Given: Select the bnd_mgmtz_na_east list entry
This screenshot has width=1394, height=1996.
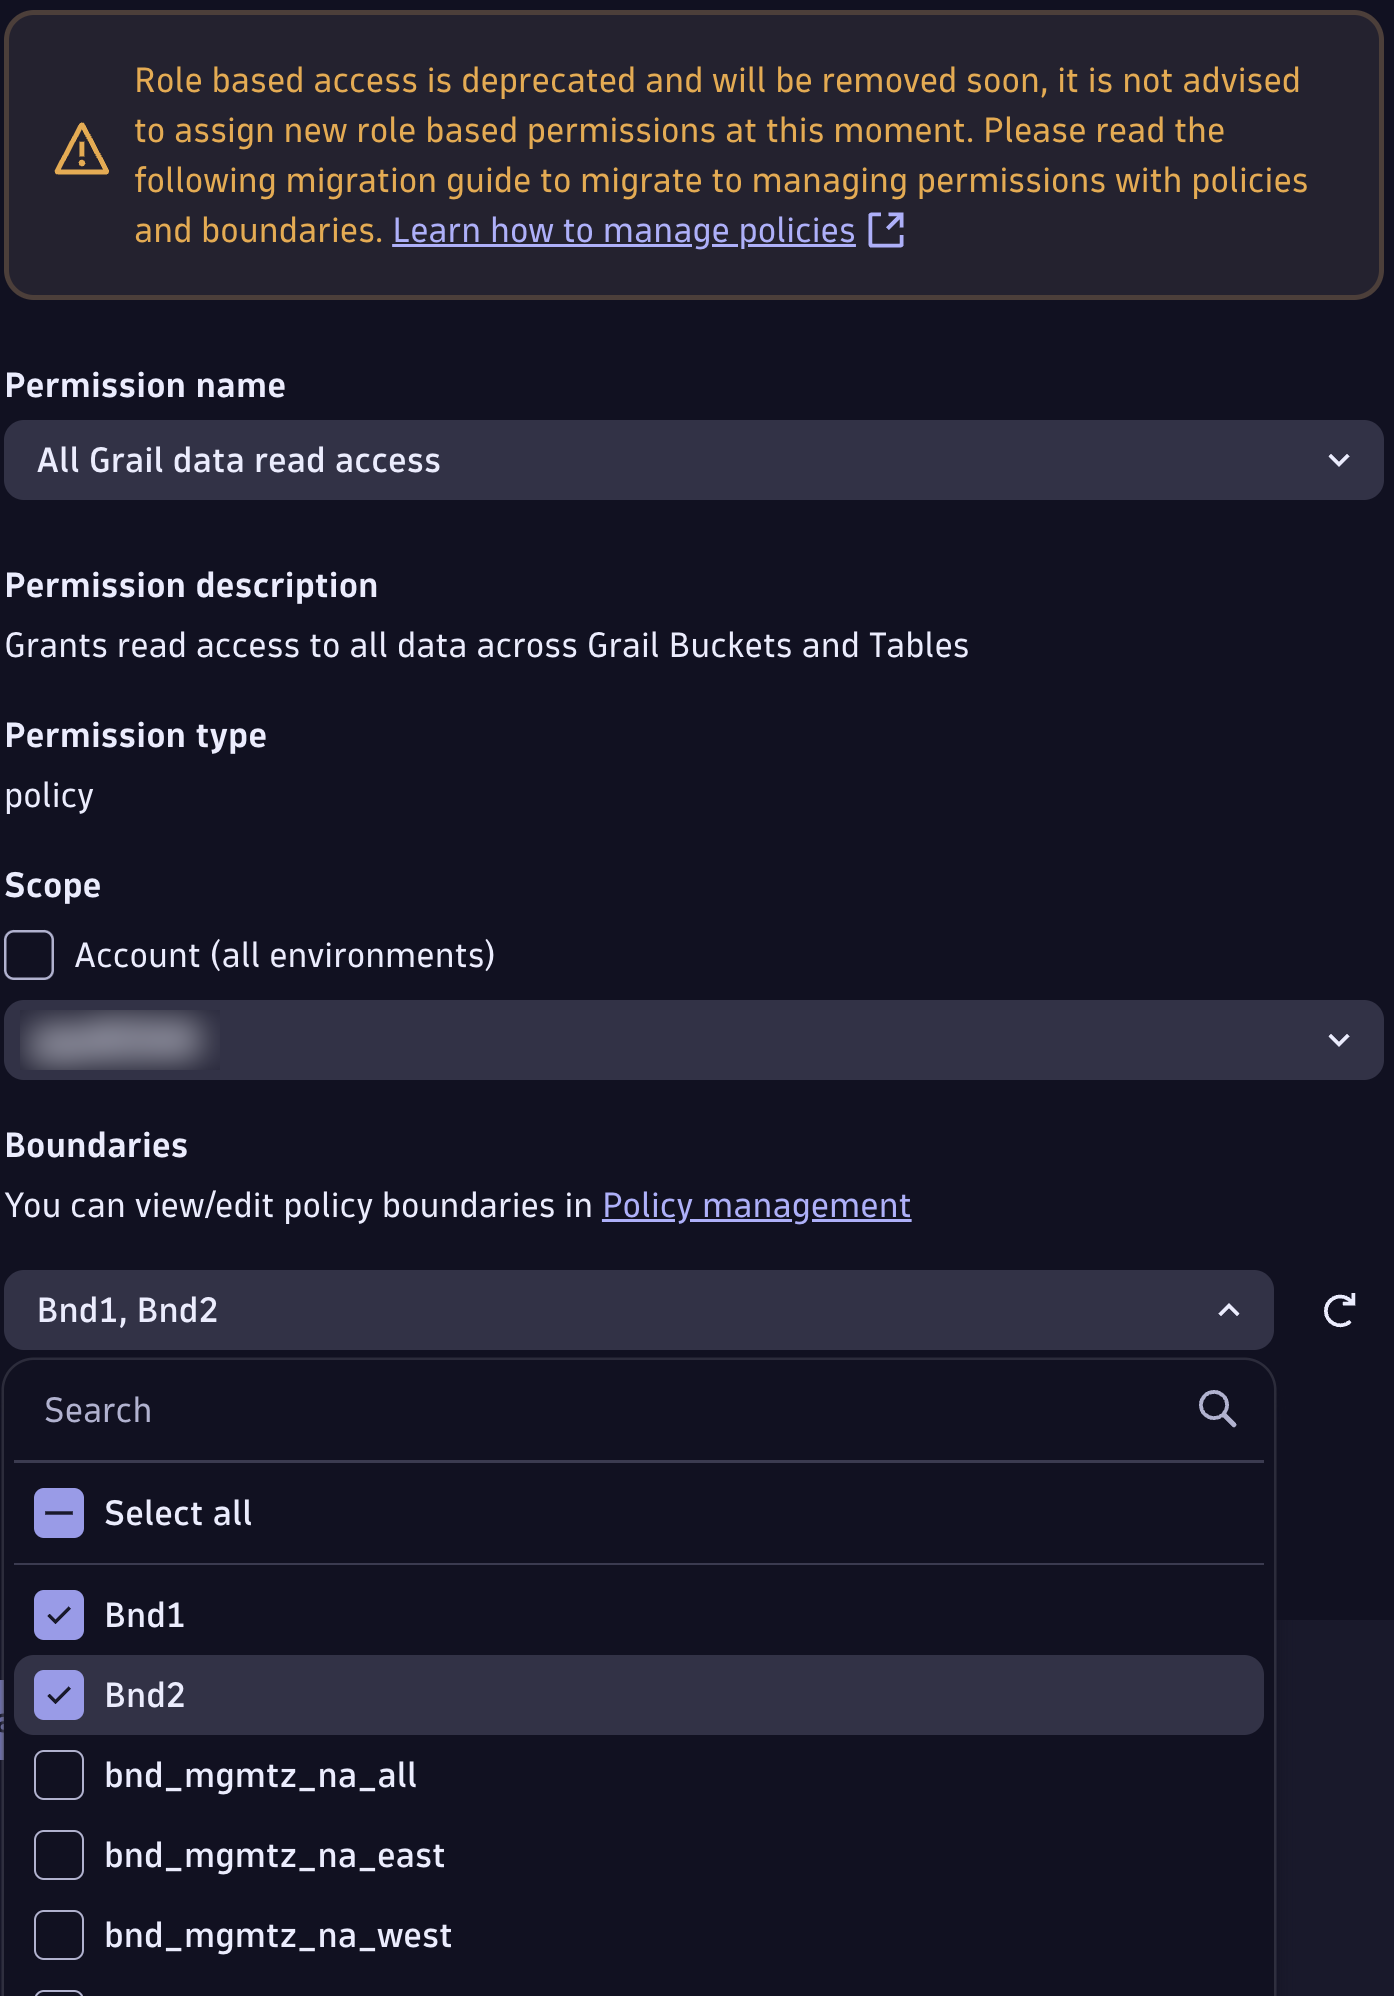Looking at the screenshot, I should [275, 1855].
